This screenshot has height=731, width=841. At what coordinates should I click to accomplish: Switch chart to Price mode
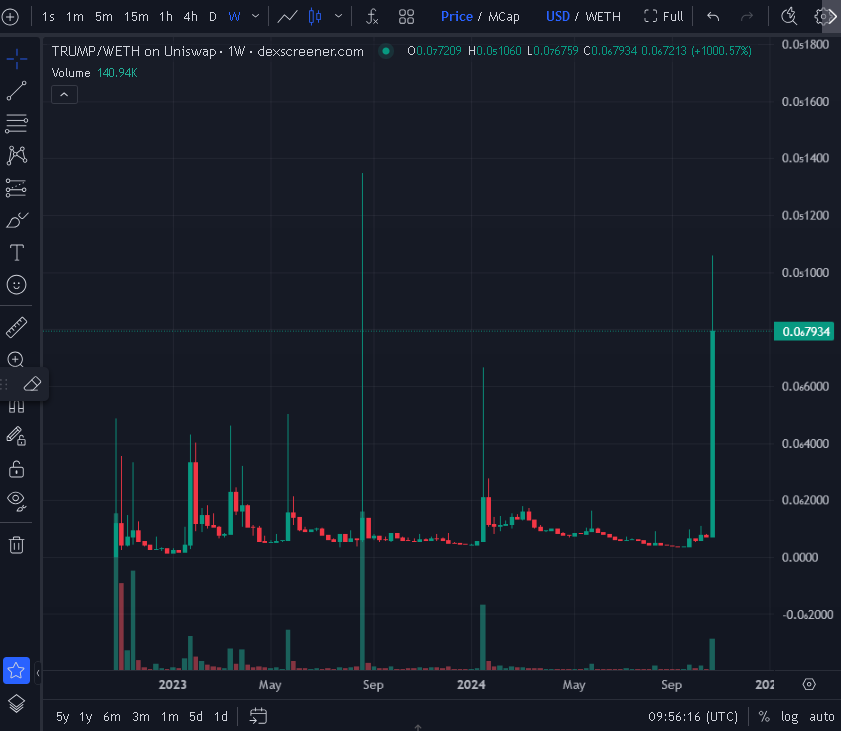456,17
